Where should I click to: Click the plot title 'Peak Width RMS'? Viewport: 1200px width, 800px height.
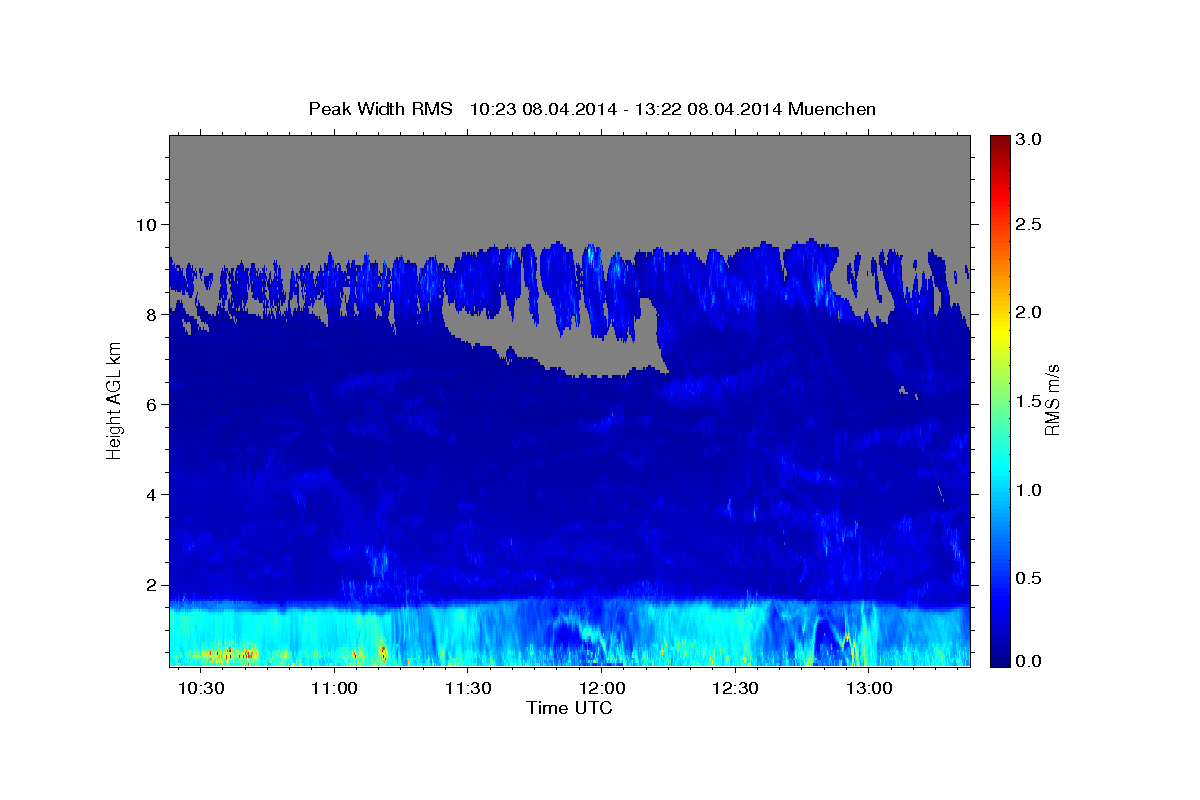point(381,108)
